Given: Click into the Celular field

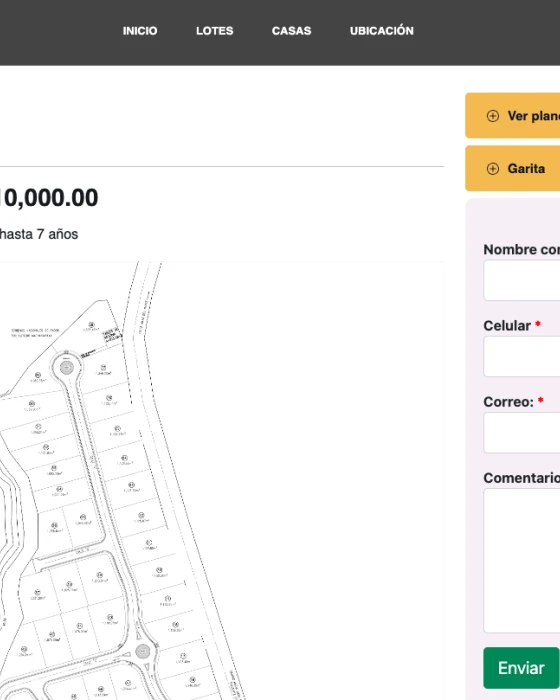Looking at the screenshot, I should click(522, 357).
